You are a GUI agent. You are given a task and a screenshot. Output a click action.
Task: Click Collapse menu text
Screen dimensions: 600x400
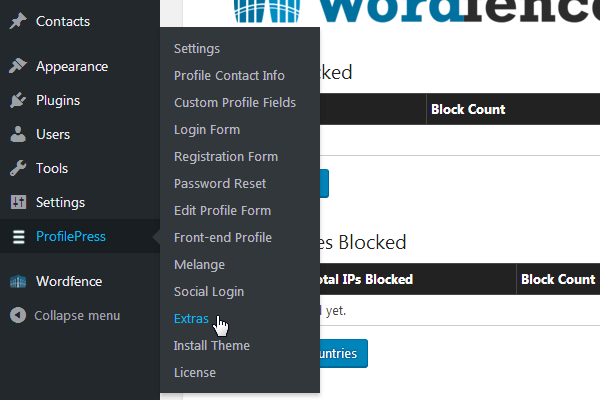click(77, 316)
